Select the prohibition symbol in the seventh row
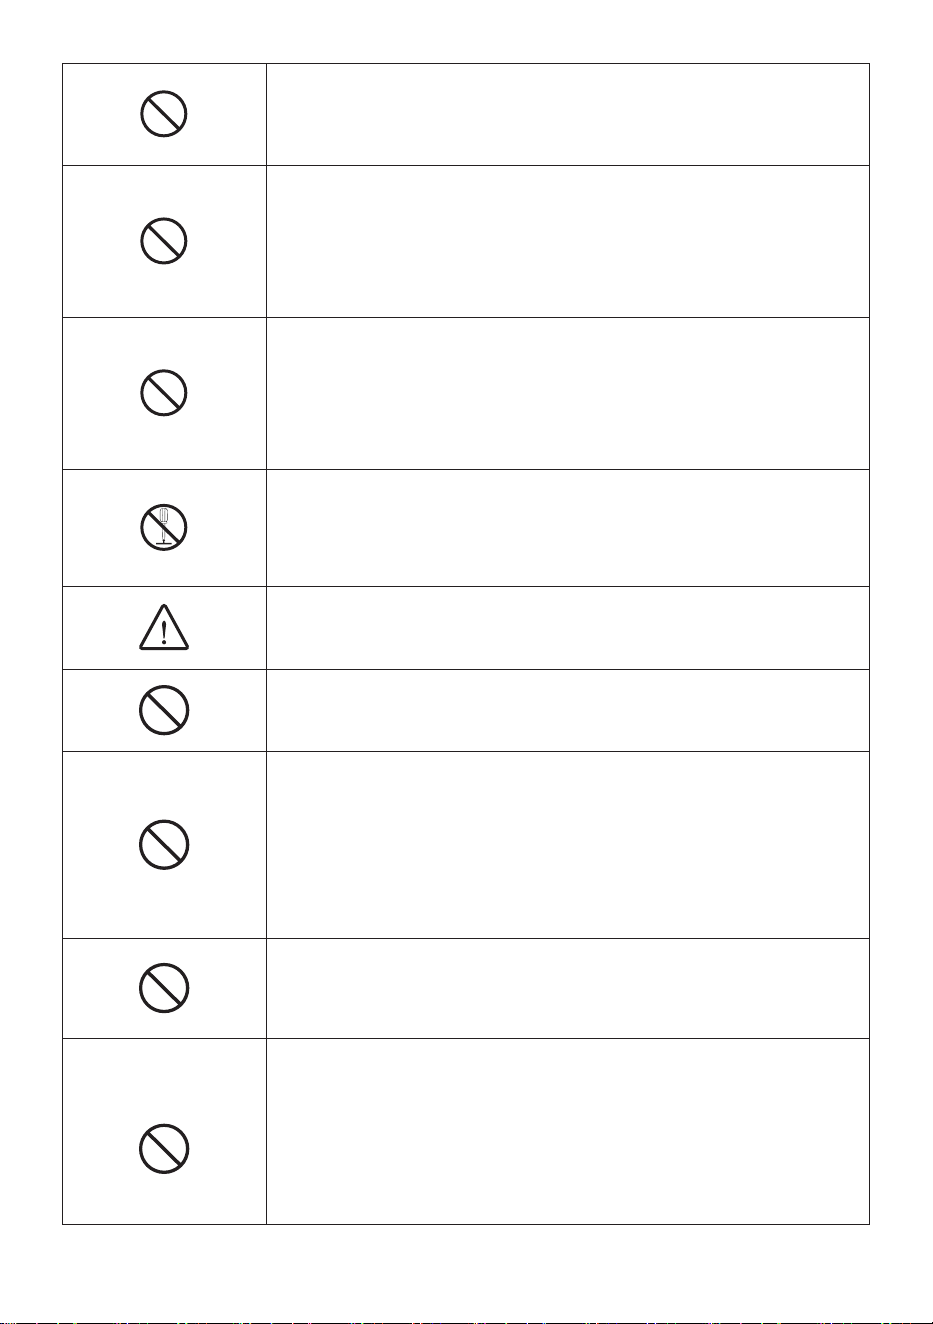 click(164, 844)
